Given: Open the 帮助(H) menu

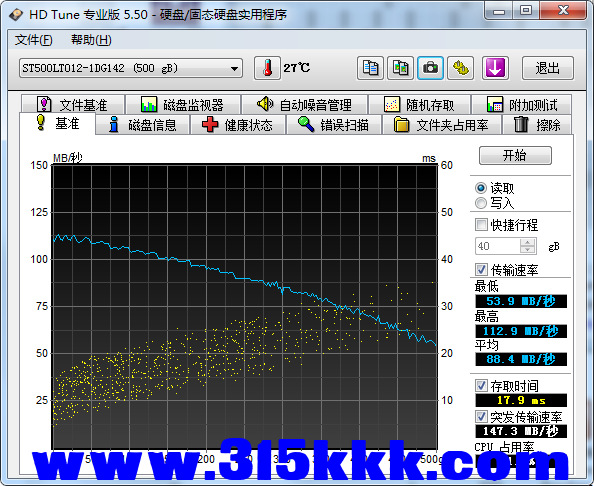Looking at the screenshot, I should tap(91, 40).
